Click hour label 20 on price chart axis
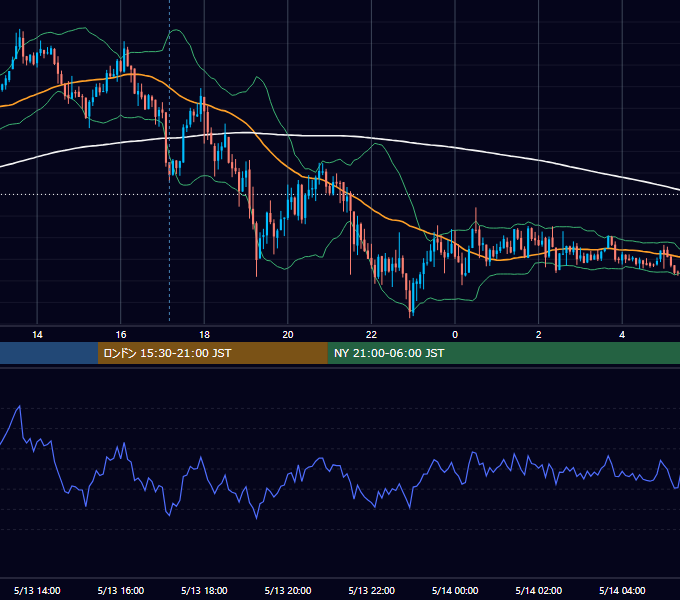The height and width of the screenshot is (600, 680). (x=288, y=335)
